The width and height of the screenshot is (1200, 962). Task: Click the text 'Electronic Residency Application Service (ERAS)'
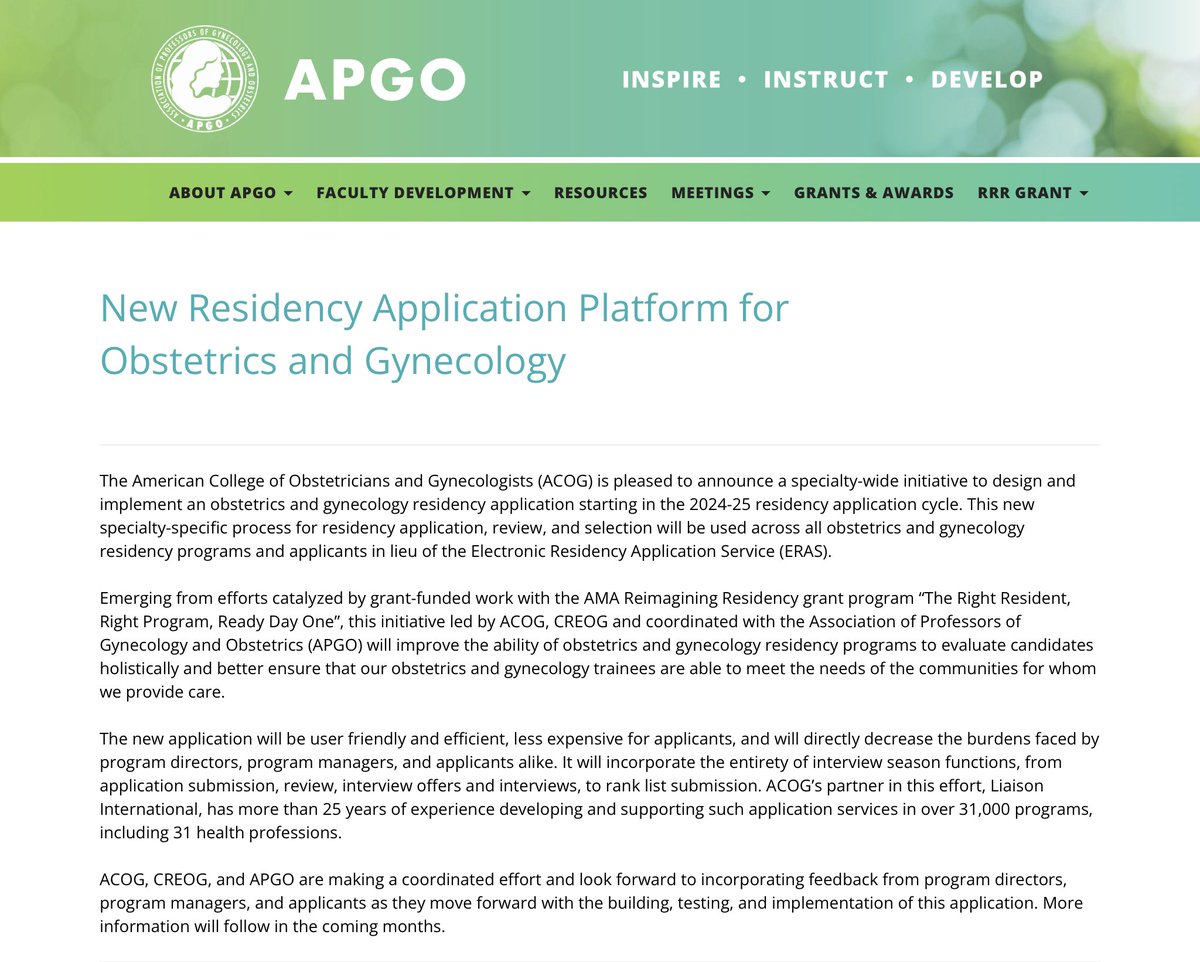(652, 550)
